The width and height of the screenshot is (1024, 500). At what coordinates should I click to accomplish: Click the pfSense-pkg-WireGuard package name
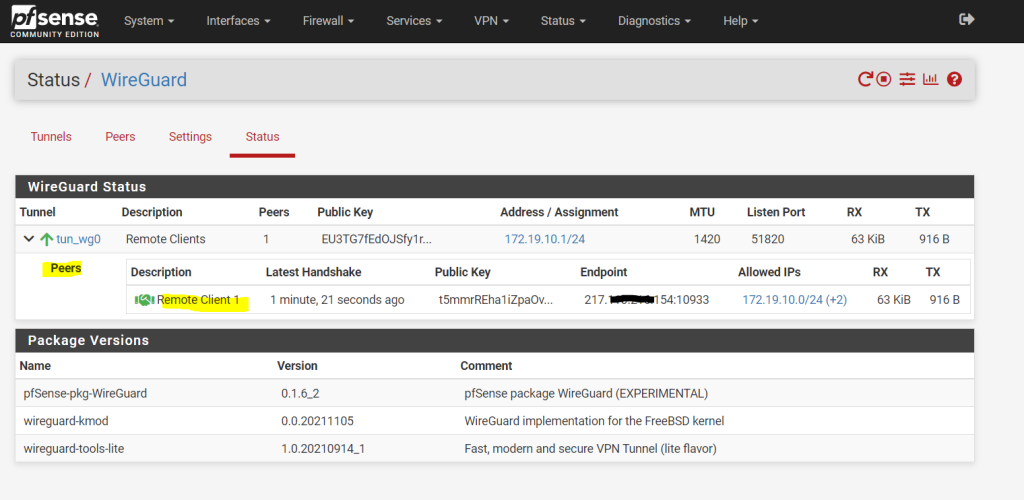pos(85,393)
